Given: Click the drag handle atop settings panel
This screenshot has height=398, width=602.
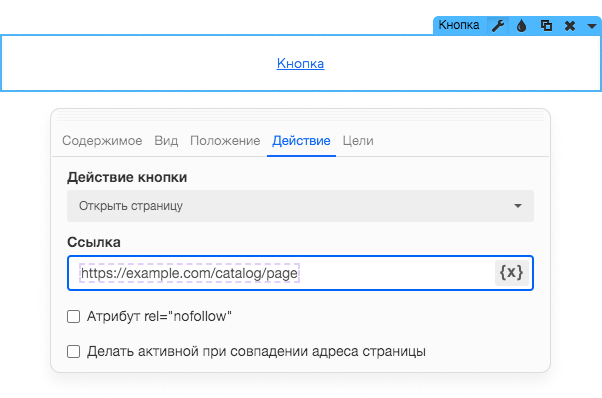Looking at the screenshot, I should coord(300,116).
